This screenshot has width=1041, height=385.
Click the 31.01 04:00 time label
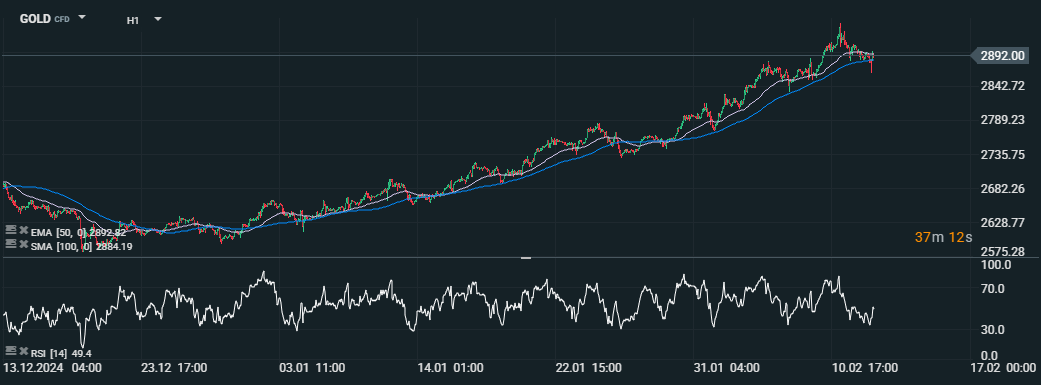pos(725,368)
